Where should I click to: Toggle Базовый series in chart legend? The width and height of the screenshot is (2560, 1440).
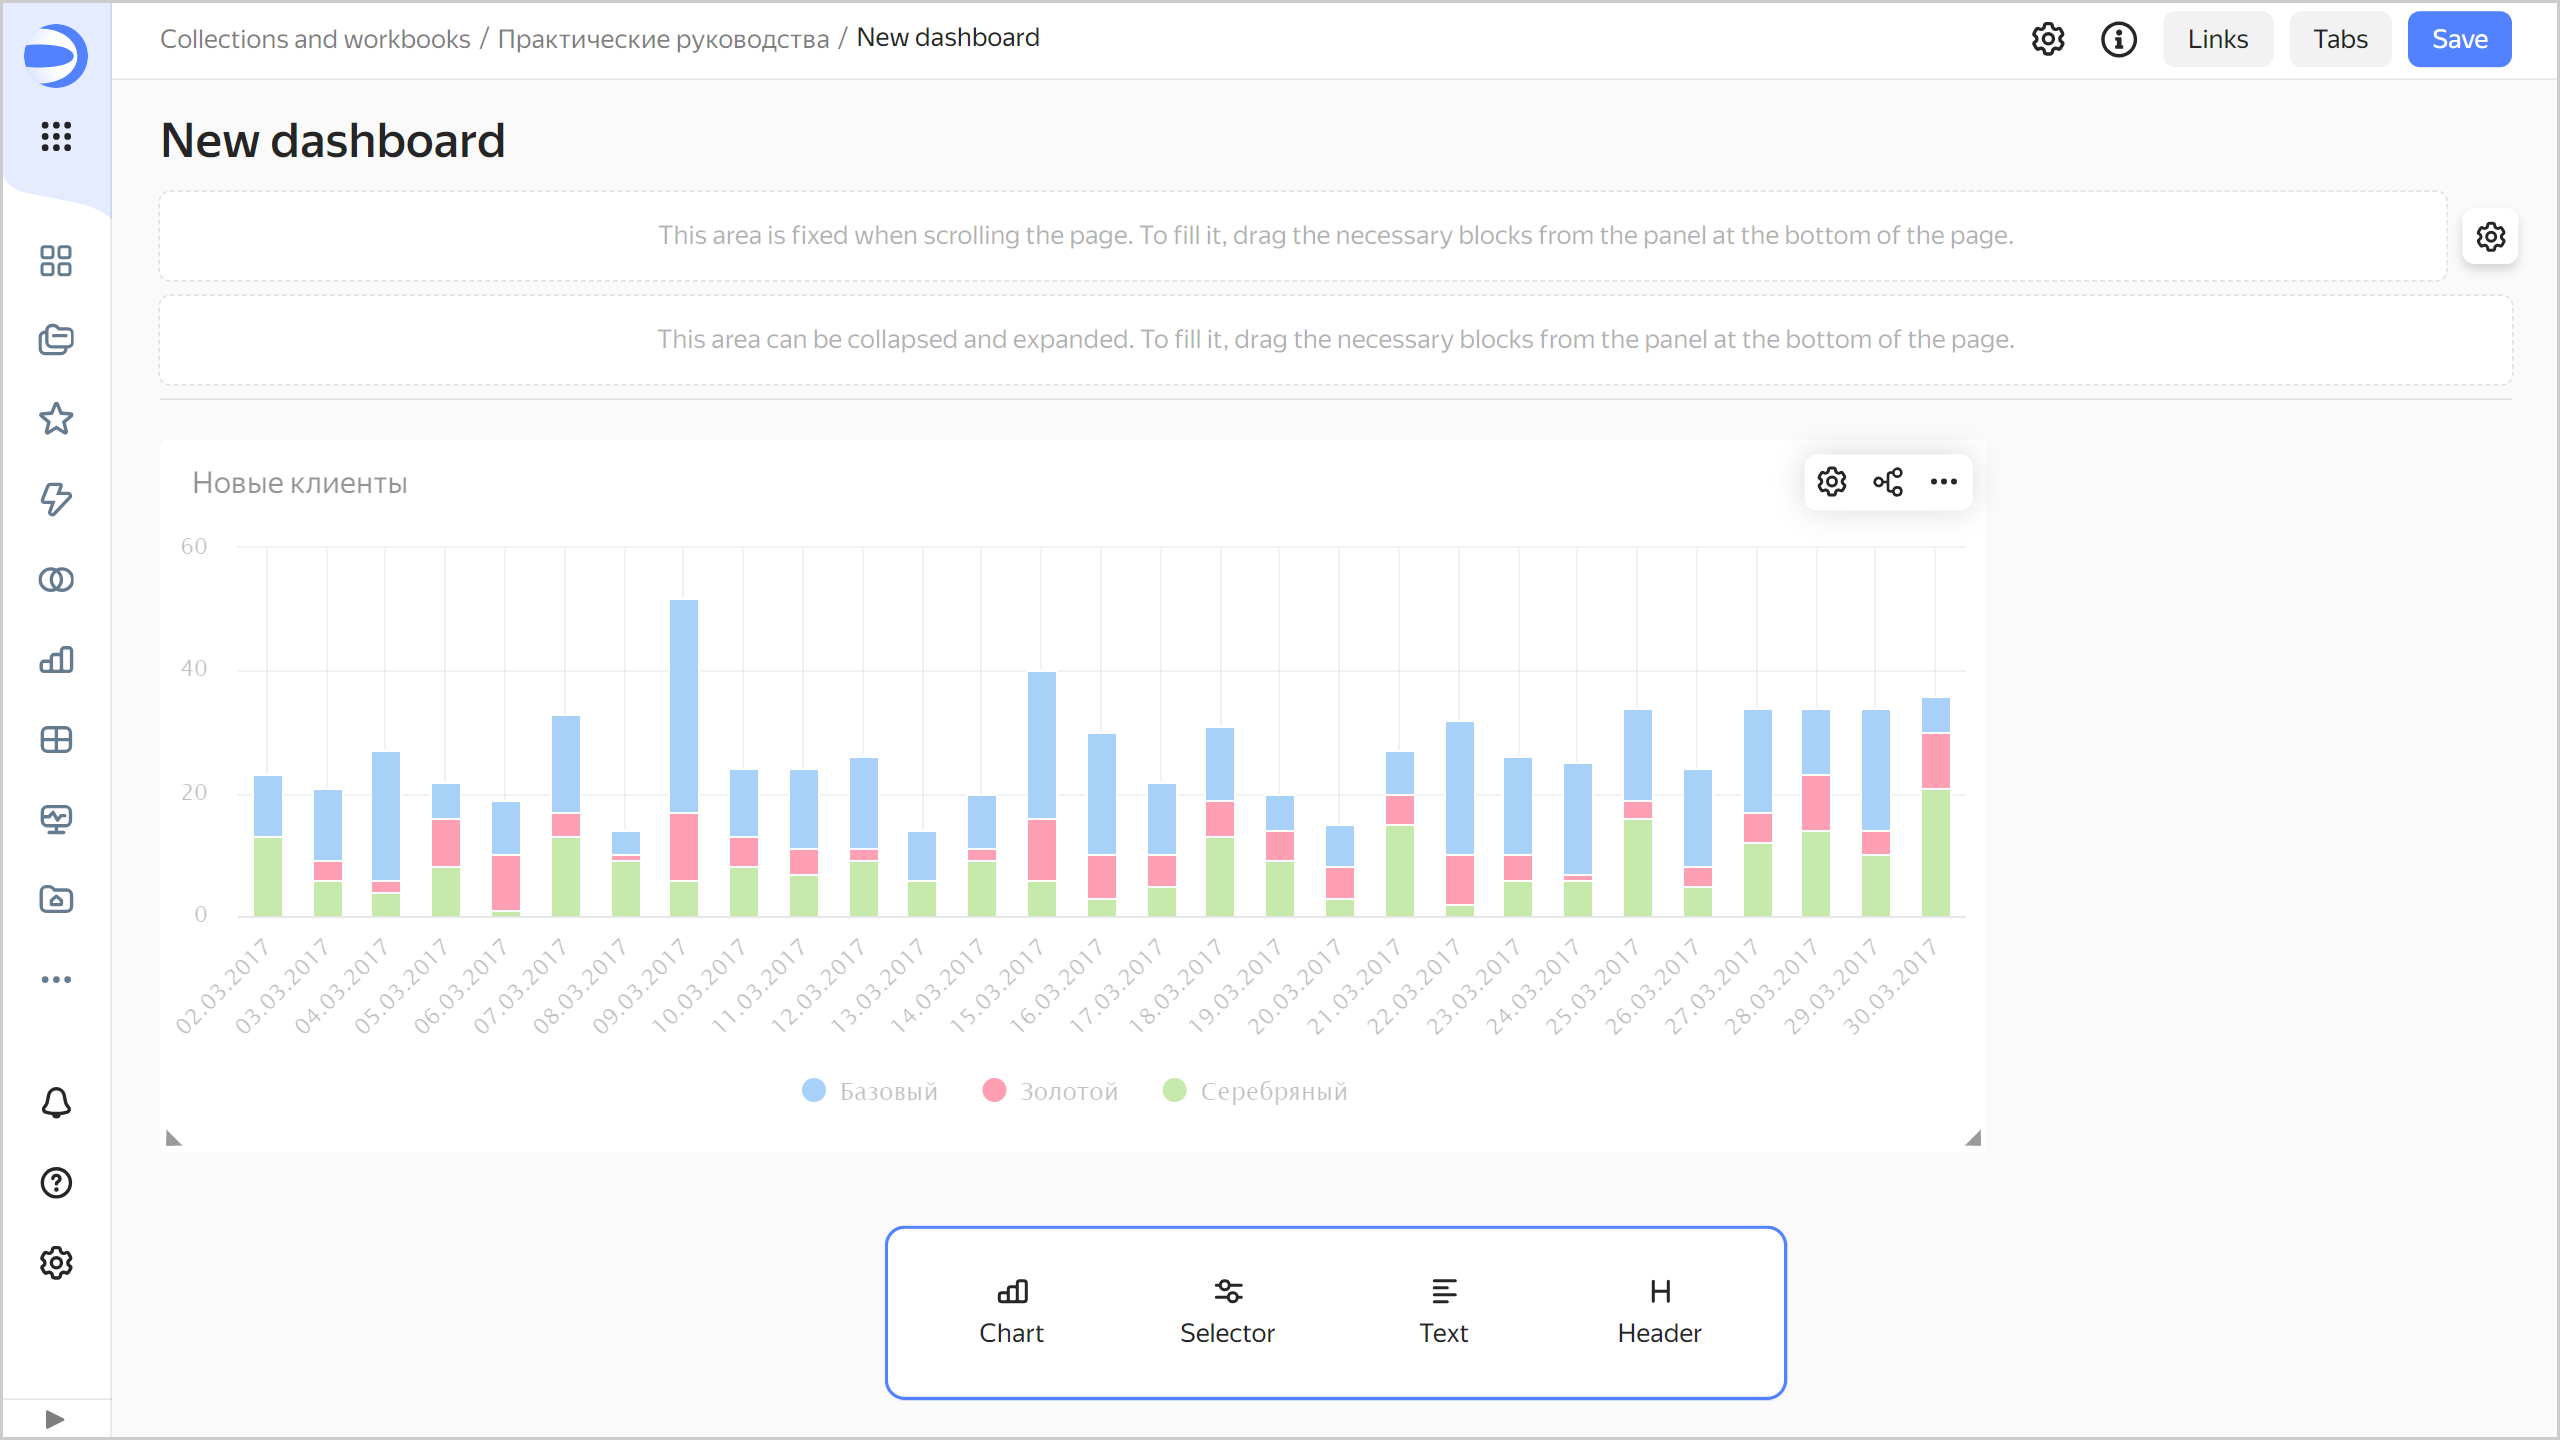(870, 1091)
